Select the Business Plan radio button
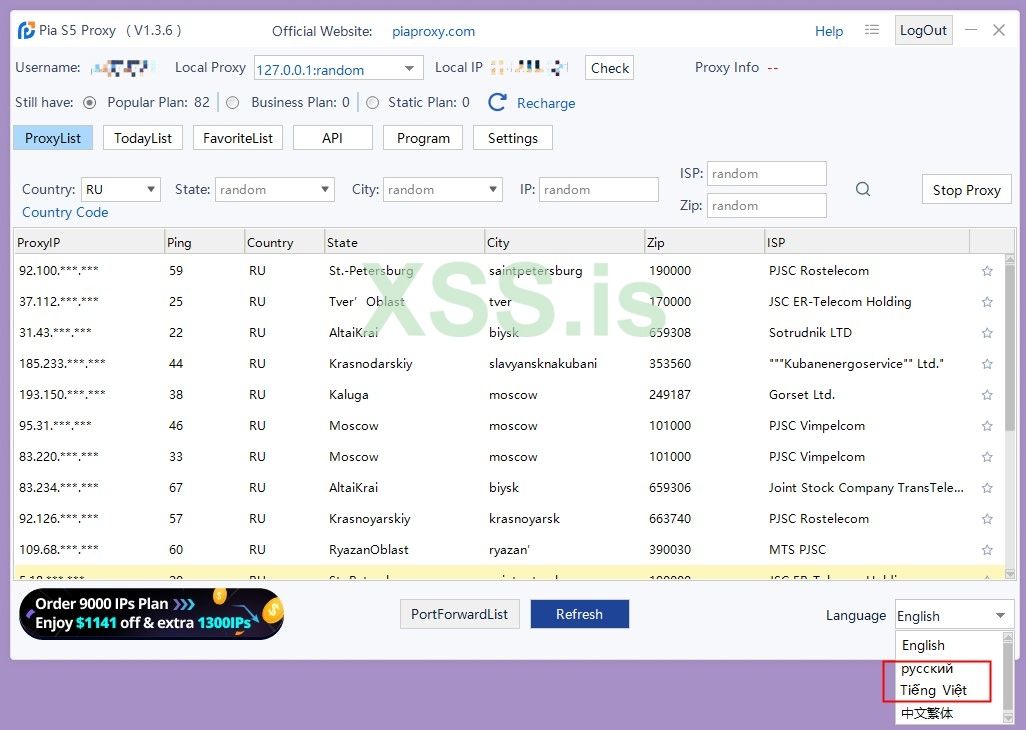 pos(233,102)
